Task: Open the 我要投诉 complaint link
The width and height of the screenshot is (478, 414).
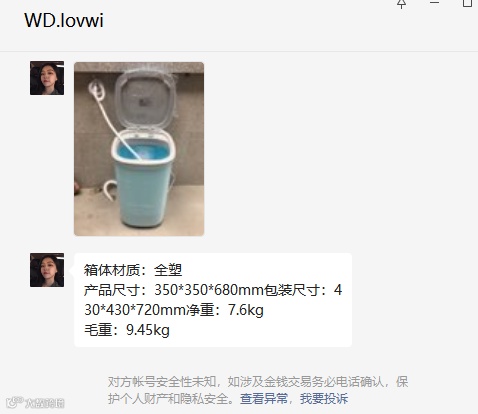Action: pos(324,399)
